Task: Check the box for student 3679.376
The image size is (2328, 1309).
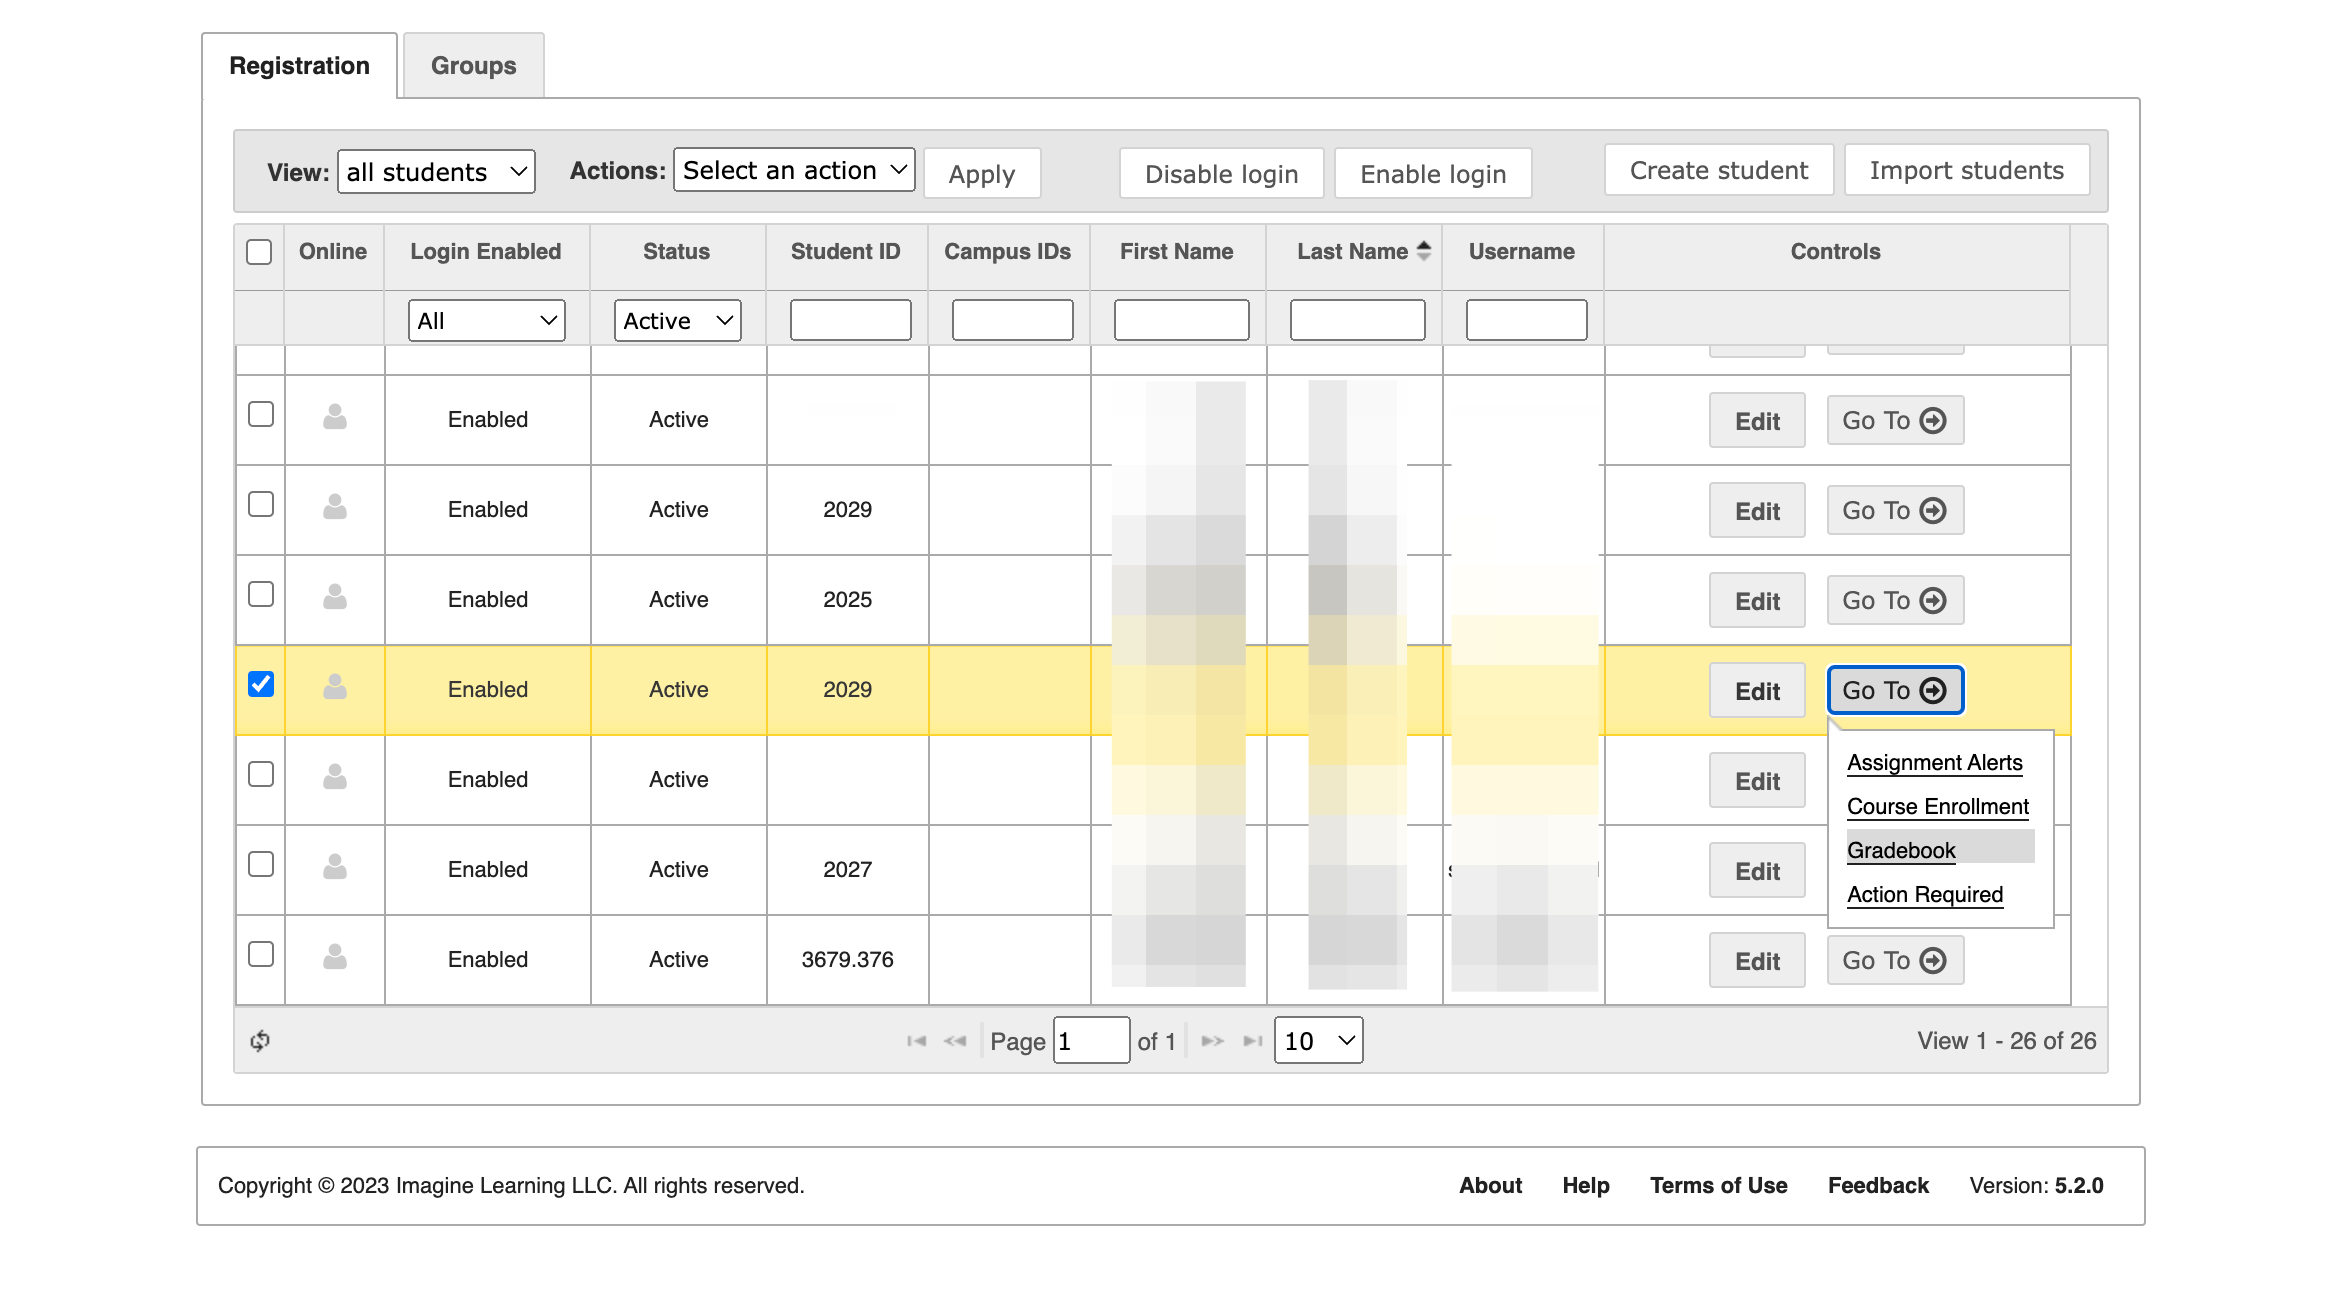Action: coord(261,954)
